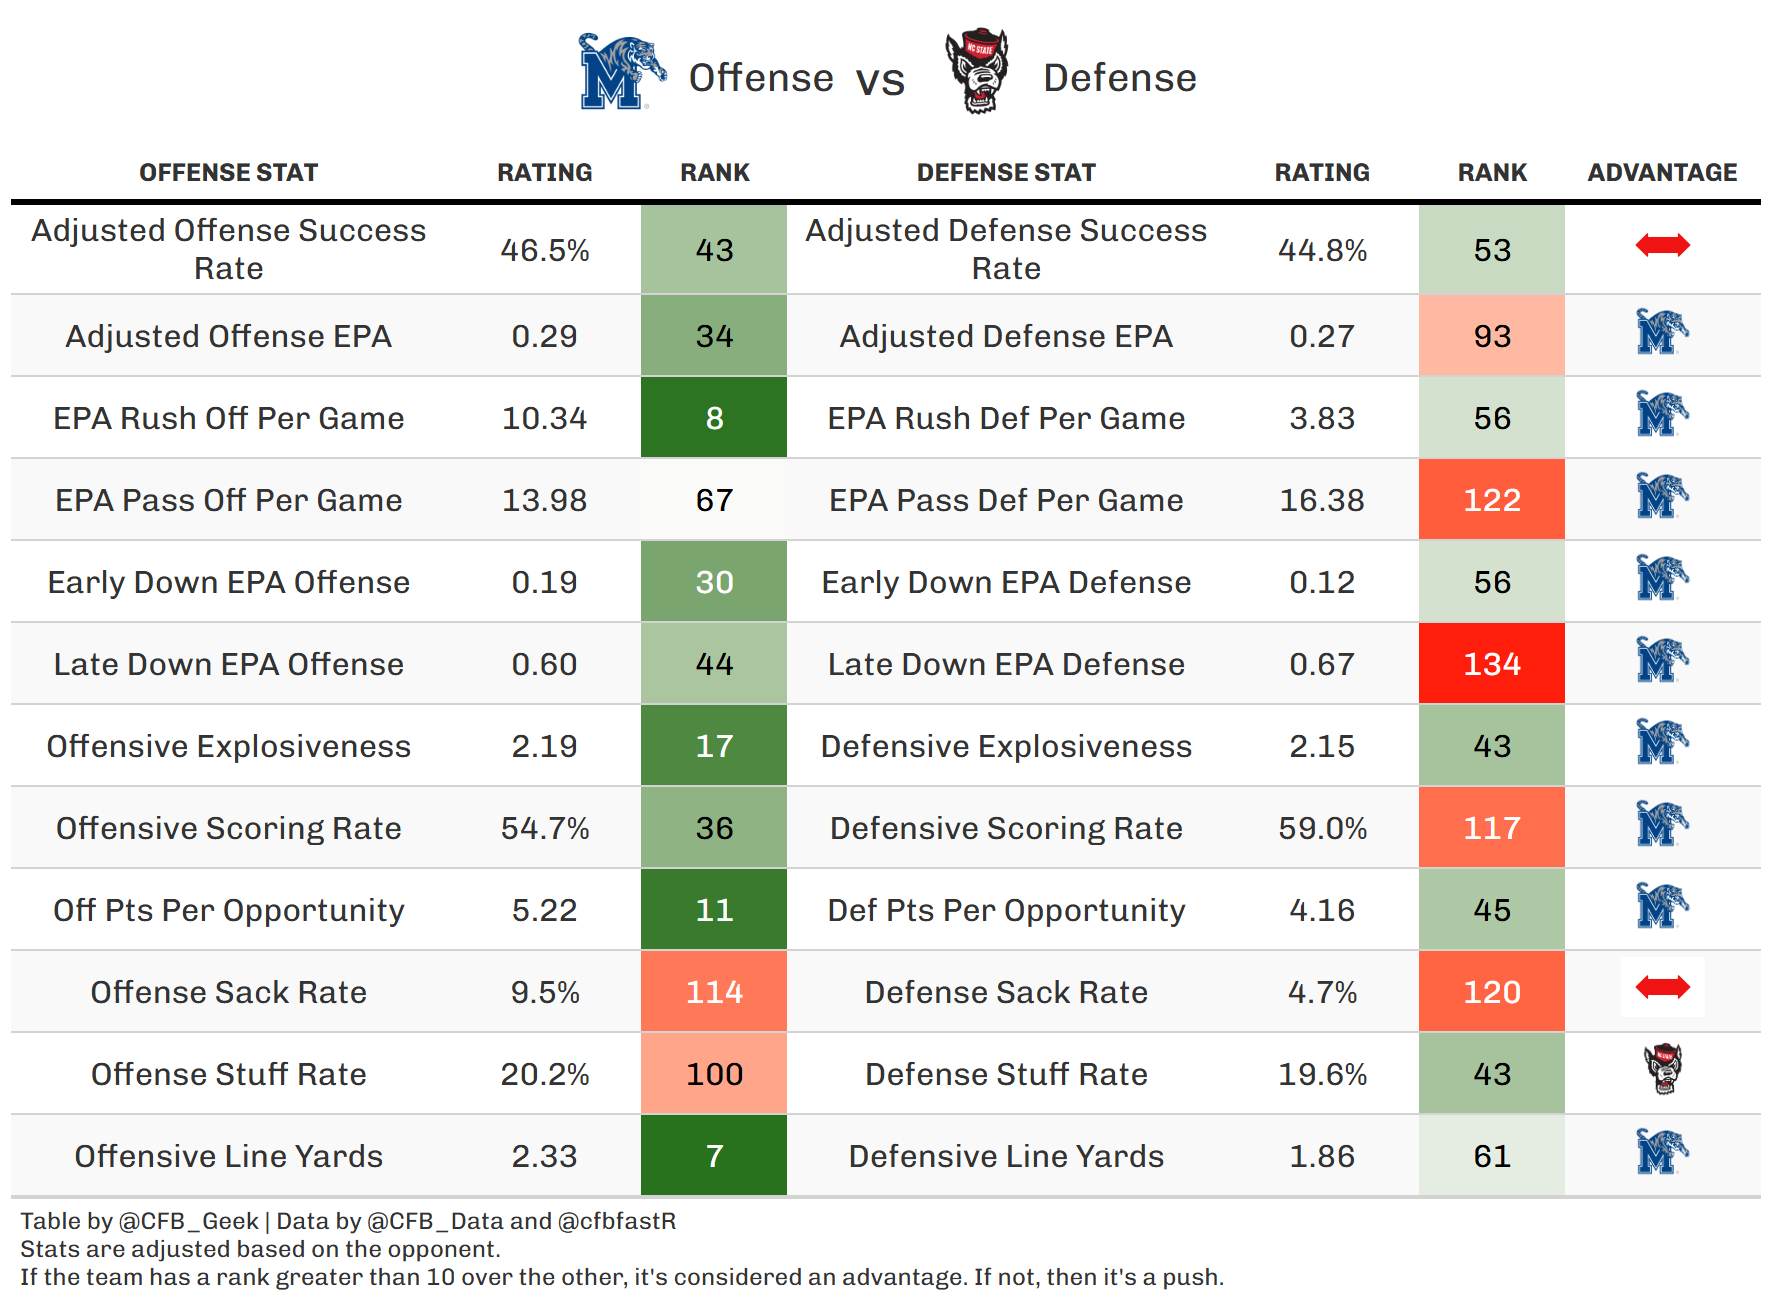This screenshot has height=1312, width=1770.
Task: Click the EPA Pass Off Per Game label
Action: click(228, 500)
